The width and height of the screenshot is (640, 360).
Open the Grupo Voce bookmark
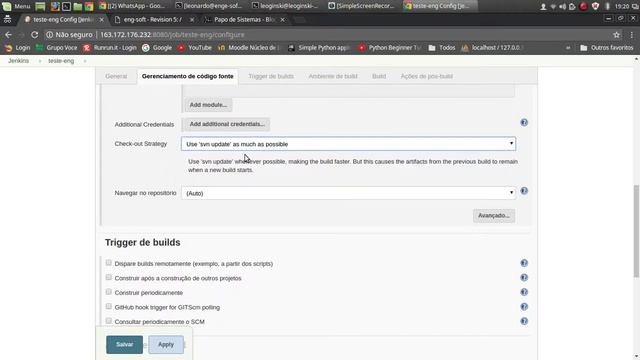(x=56, y=48)
